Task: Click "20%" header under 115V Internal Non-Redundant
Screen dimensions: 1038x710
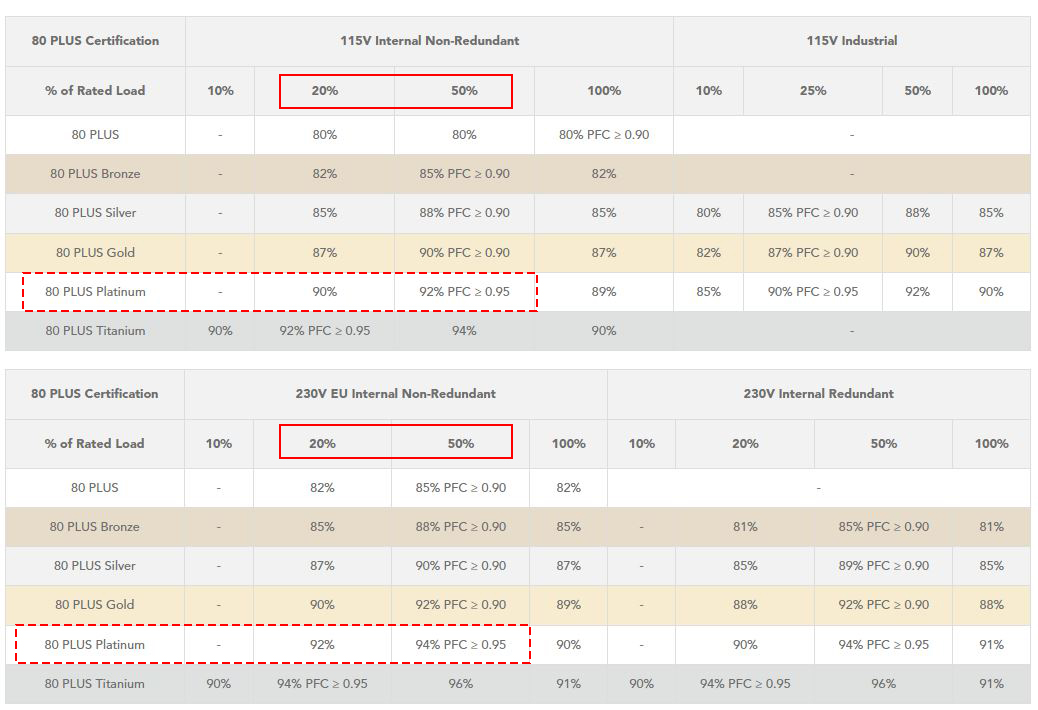Action: pyautogui.click(x=324, y=91)
